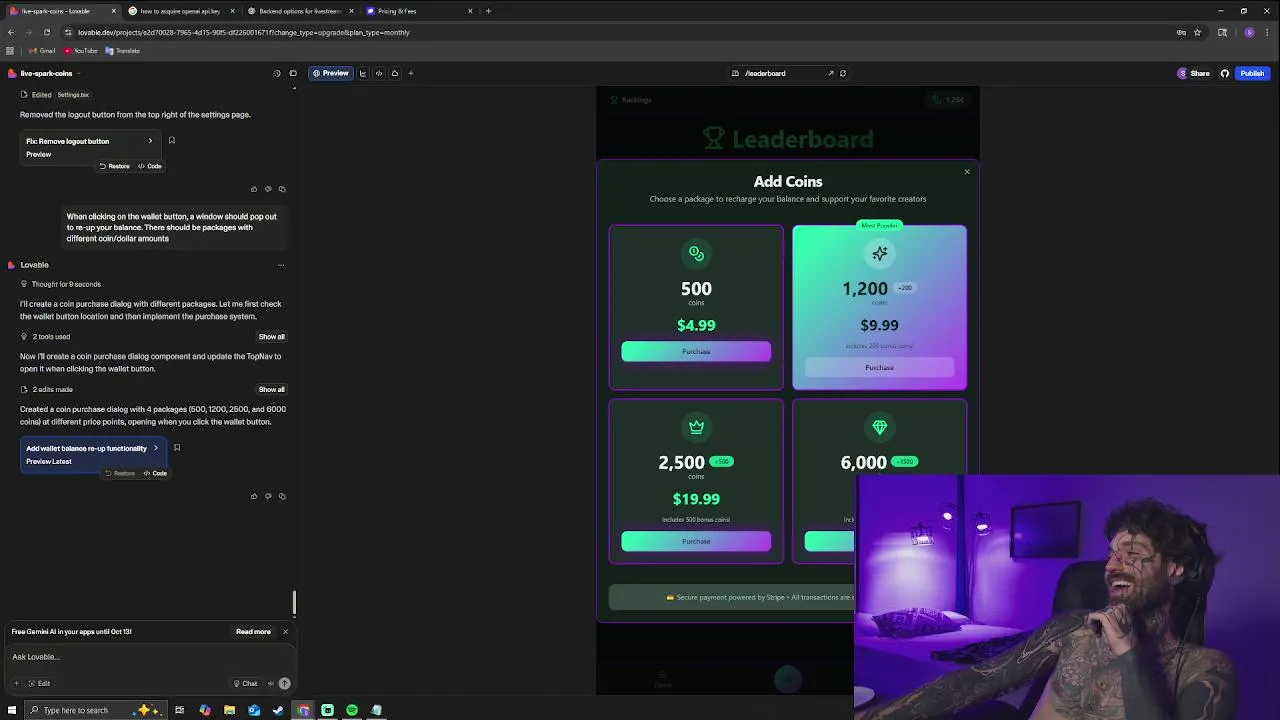Open the /leaderboard route selector
1280x720 pixels.
click(x=765, y=73)
